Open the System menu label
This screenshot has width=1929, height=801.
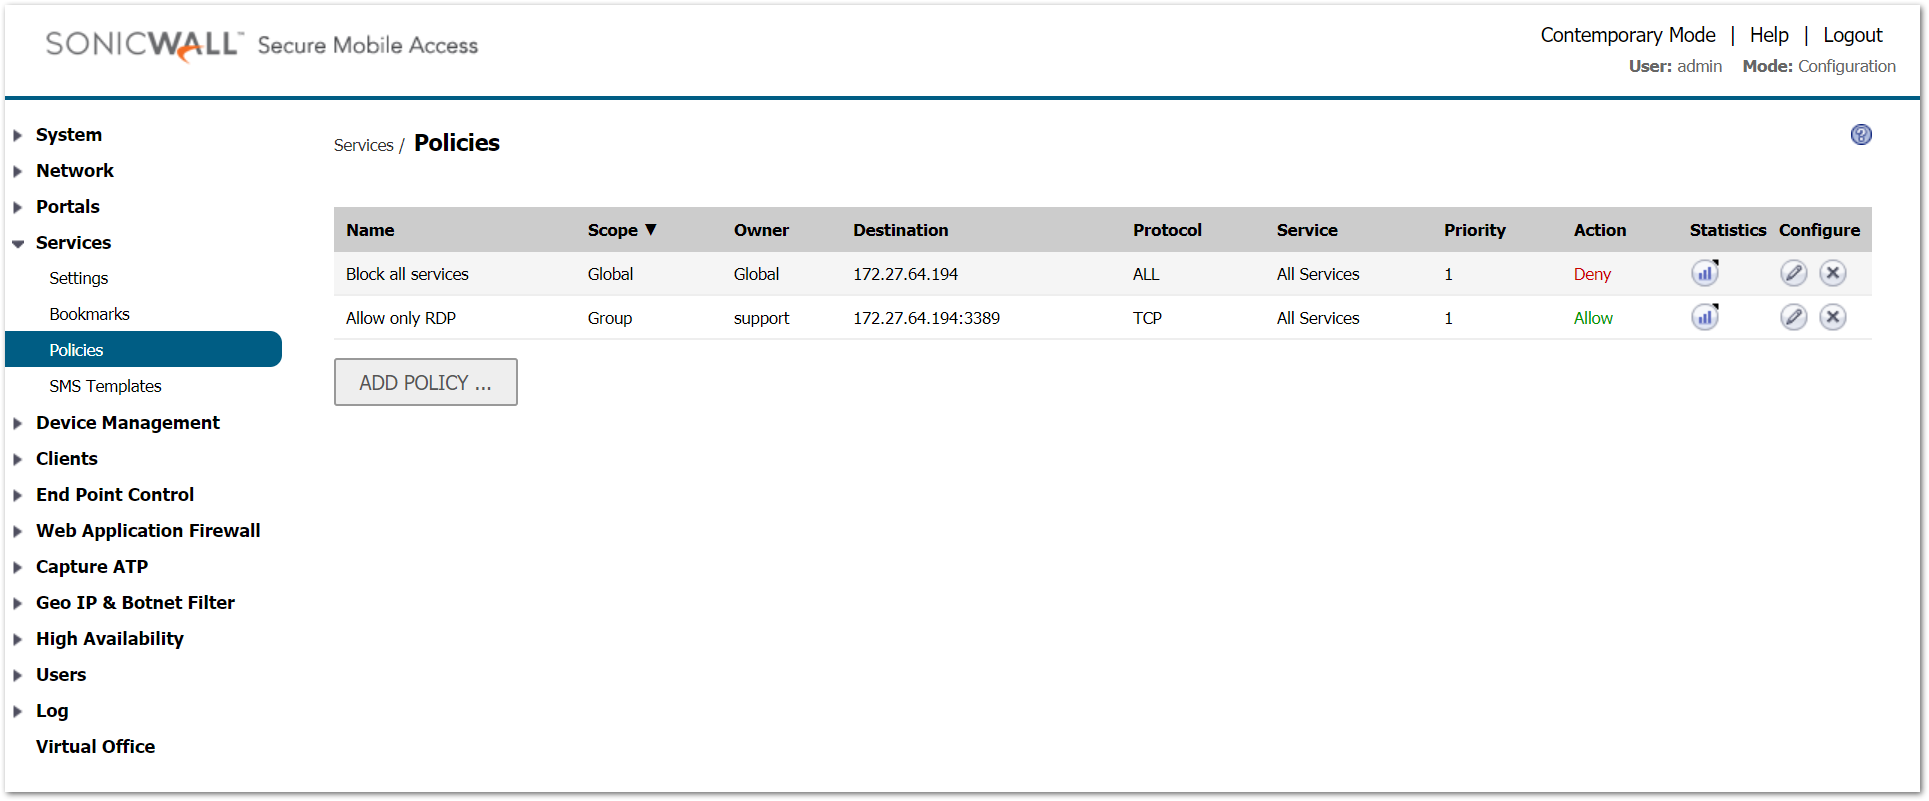(x=69, y=135)
